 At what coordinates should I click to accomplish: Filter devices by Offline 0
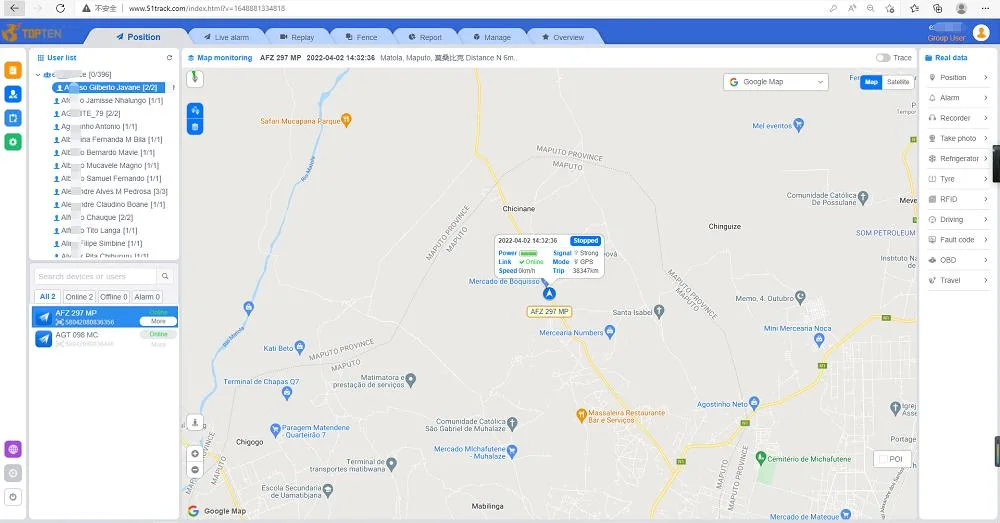click(114, 297)
